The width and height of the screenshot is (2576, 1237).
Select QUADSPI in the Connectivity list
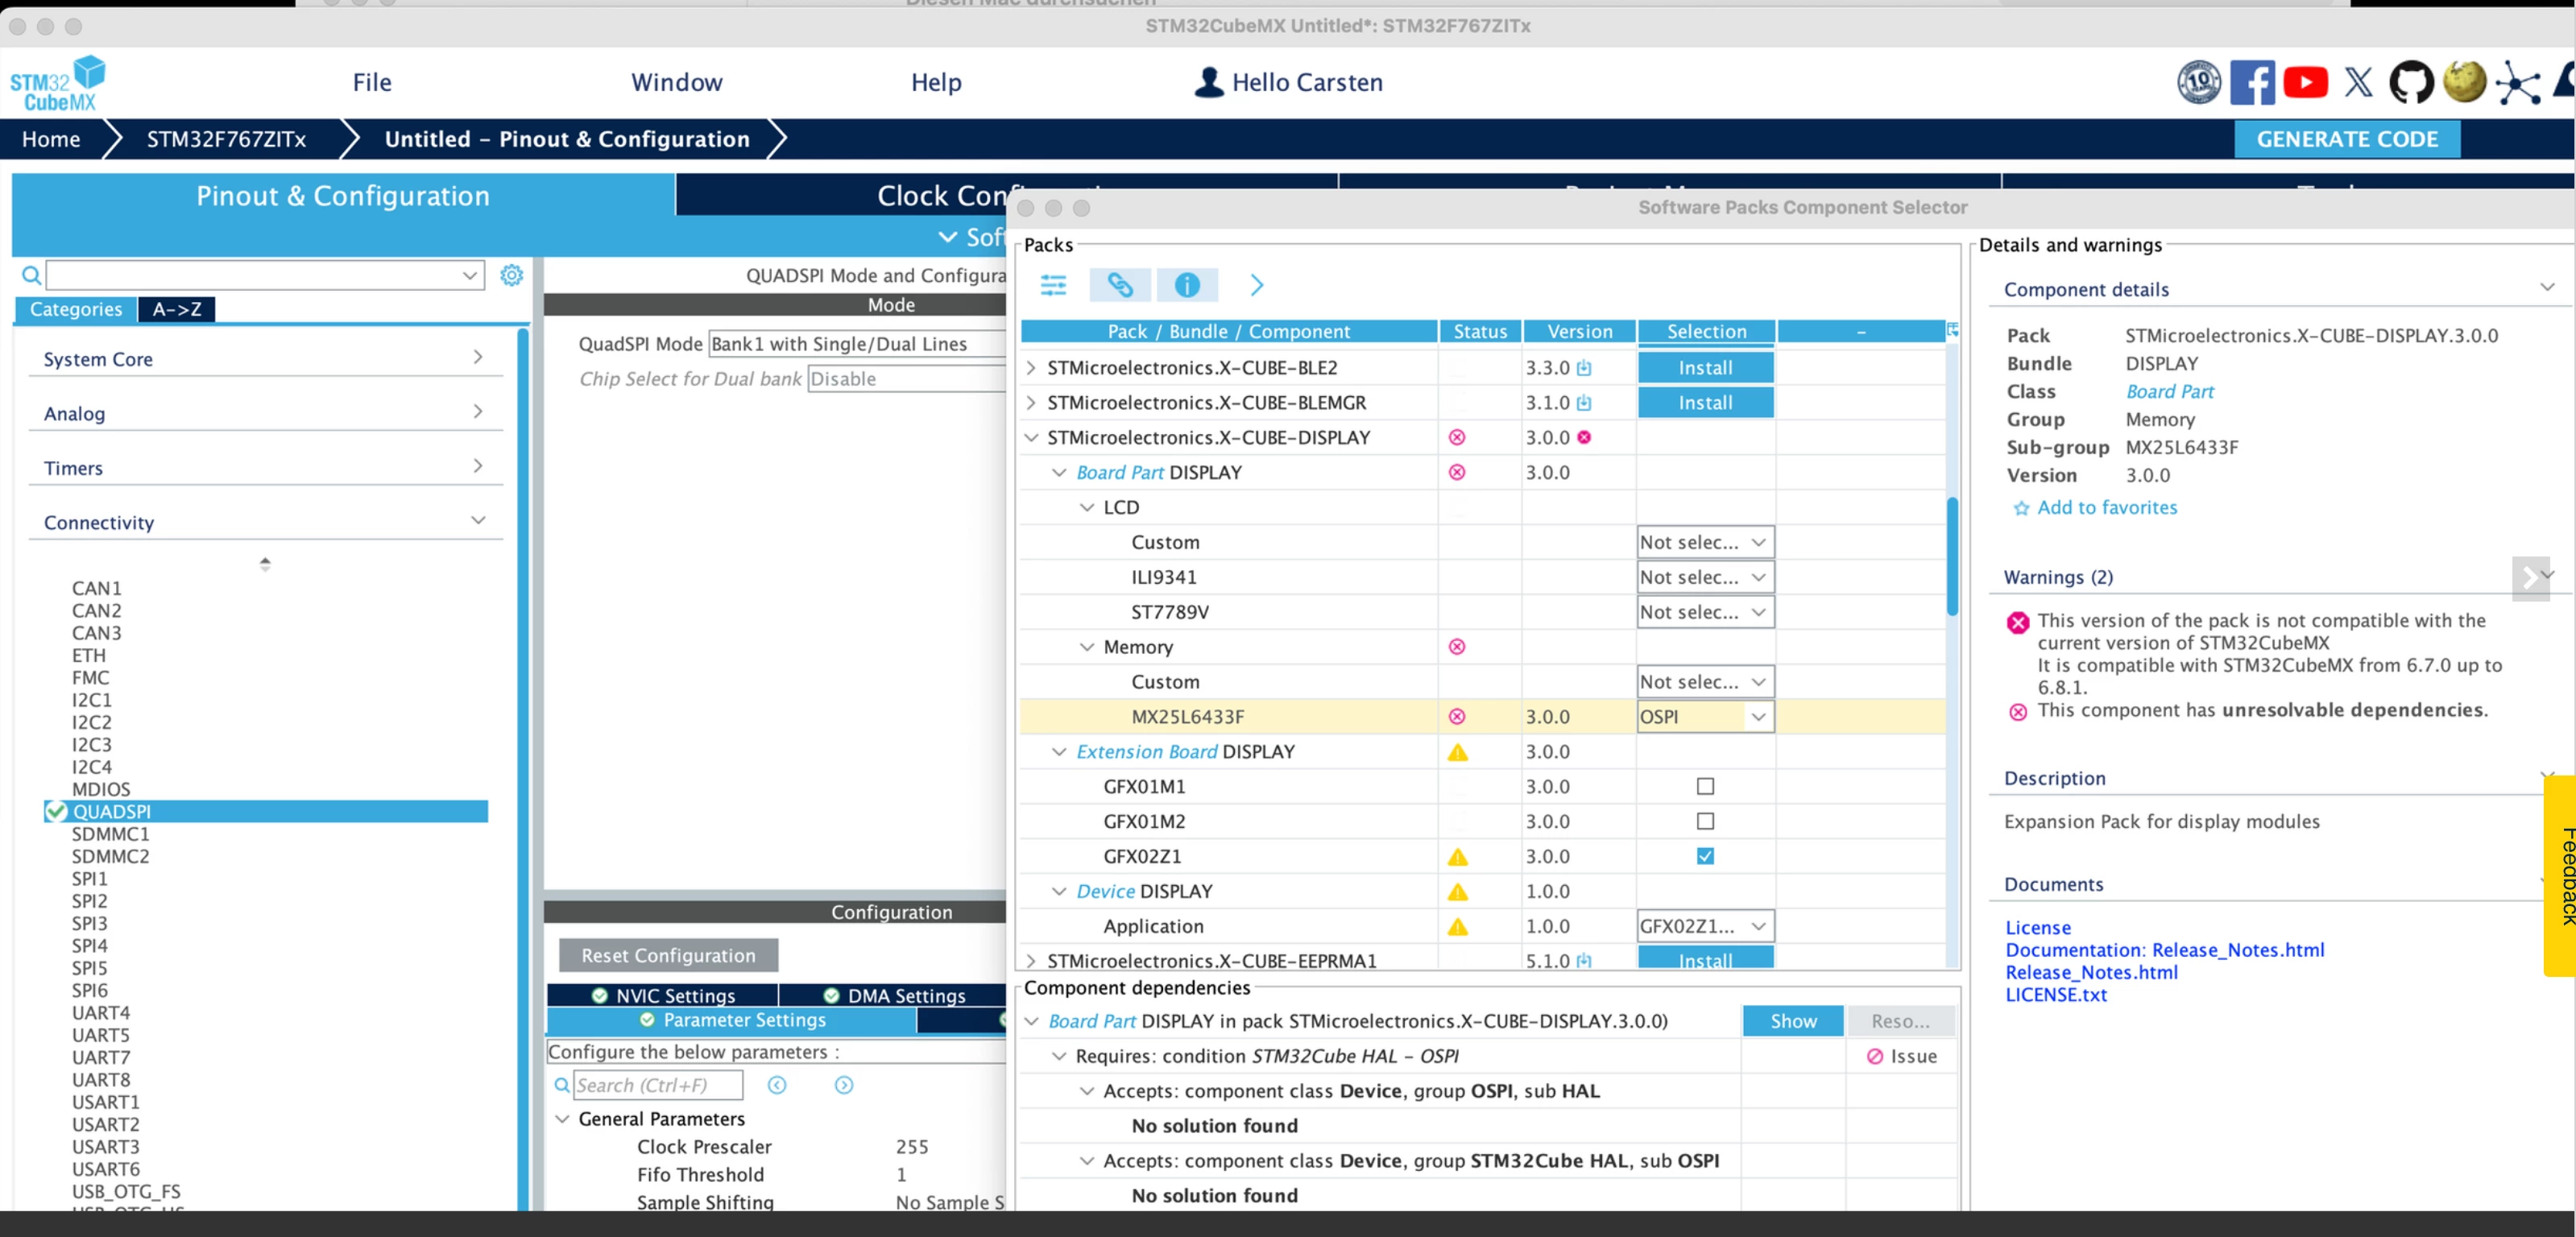tap(266, 812)
